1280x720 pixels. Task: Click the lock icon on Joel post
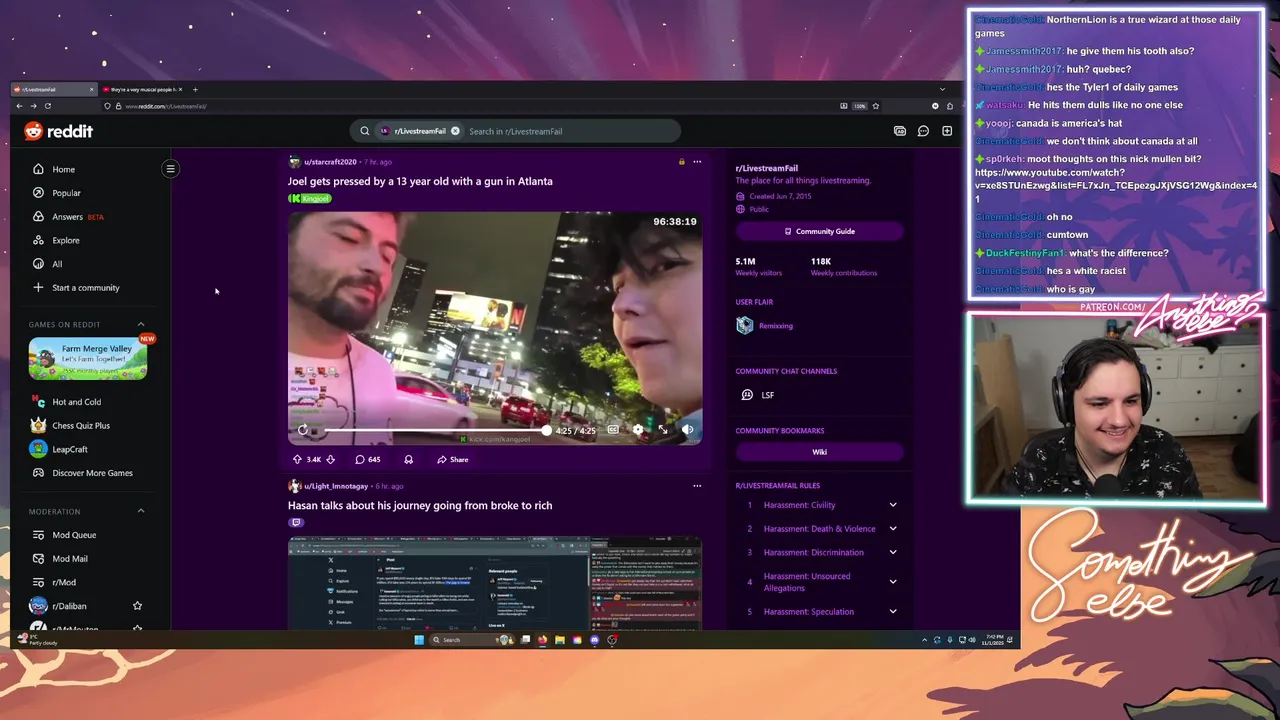click(x=682, y=162)
